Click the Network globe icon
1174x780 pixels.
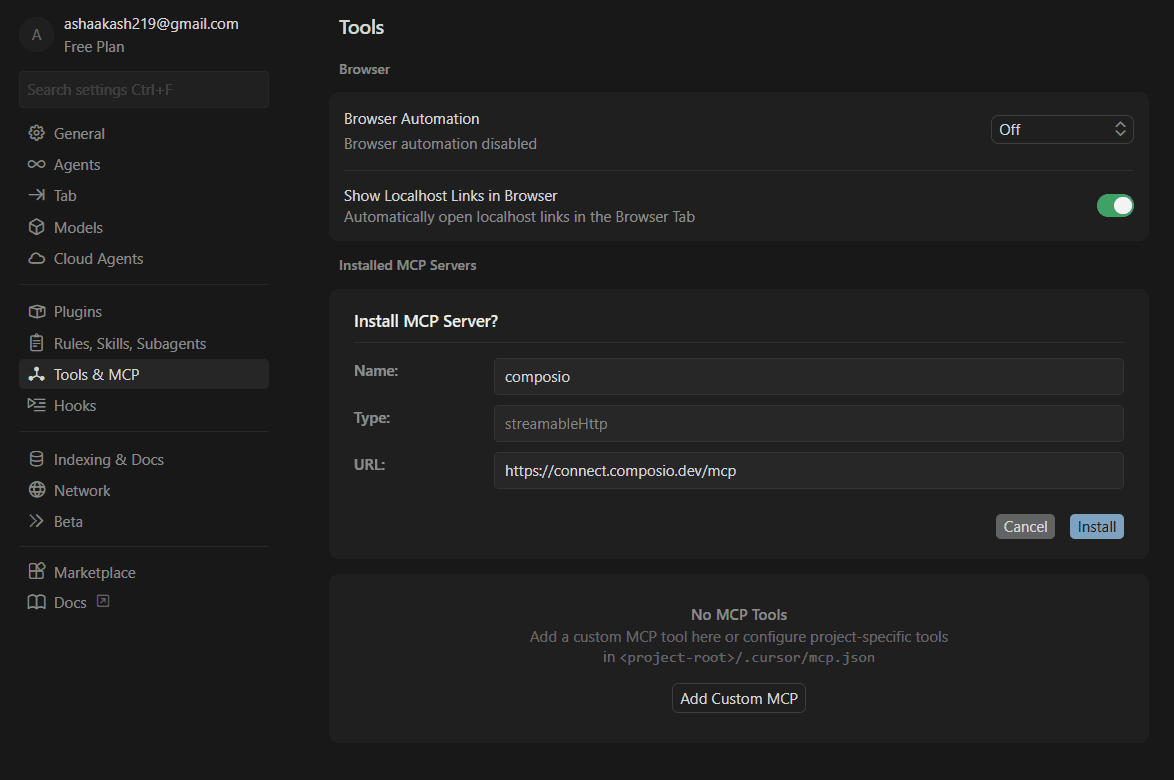coord(37,490)
